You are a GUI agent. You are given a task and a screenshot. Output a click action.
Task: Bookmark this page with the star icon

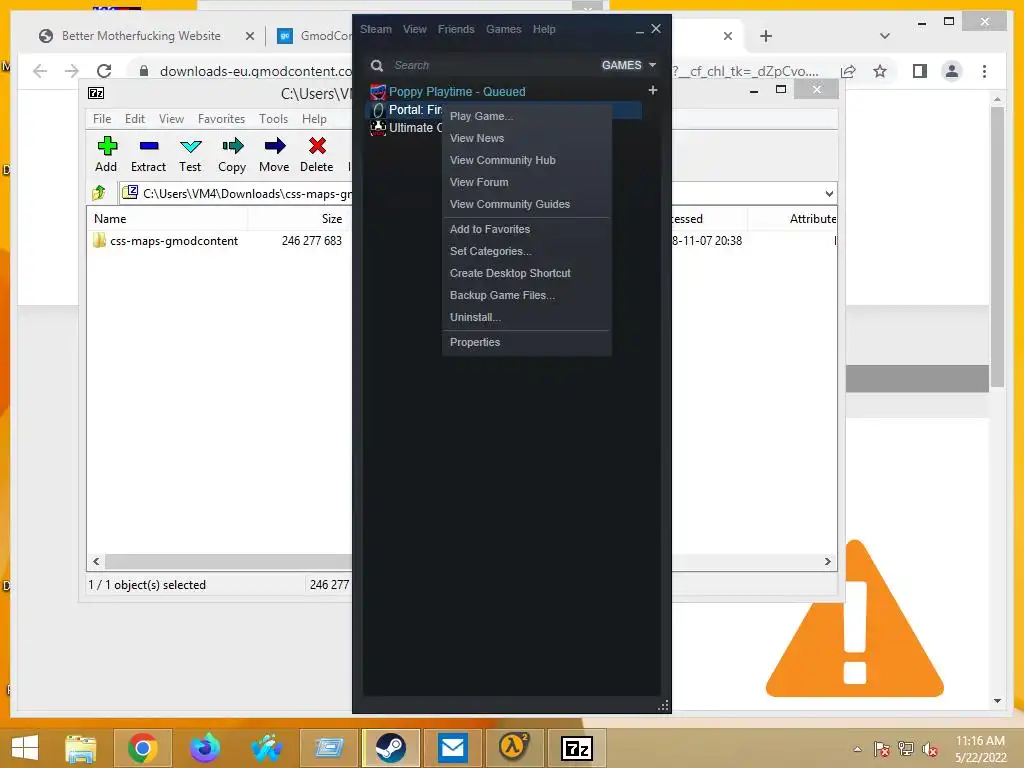pos(880,71)
